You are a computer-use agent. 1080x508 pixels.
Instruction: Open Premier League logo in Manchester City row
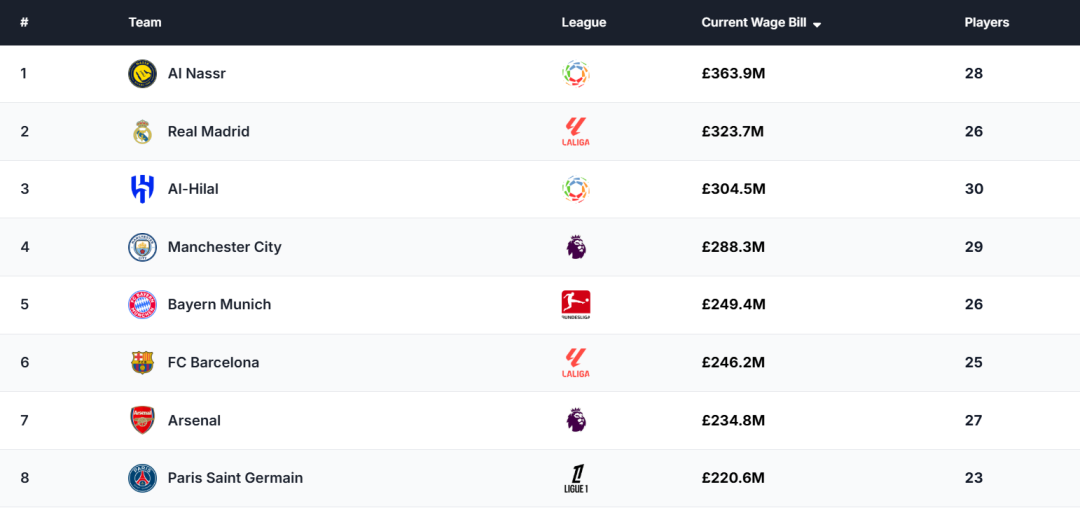[x=576, y=247]
